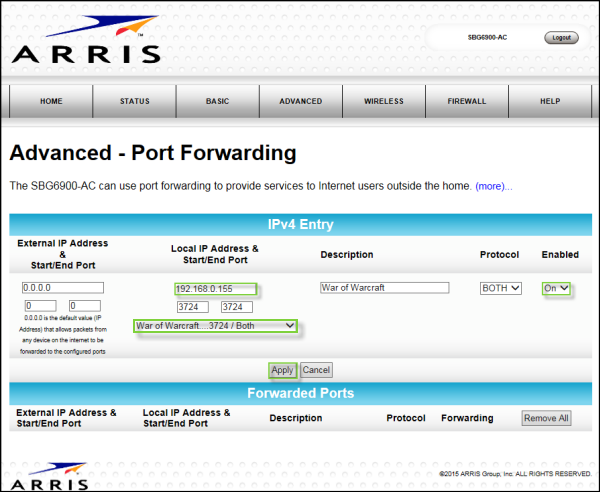The height and width of the screenshot is (492, 600).
Task: Open the Protocol BOTH dropdown
Action: point(501,288)
